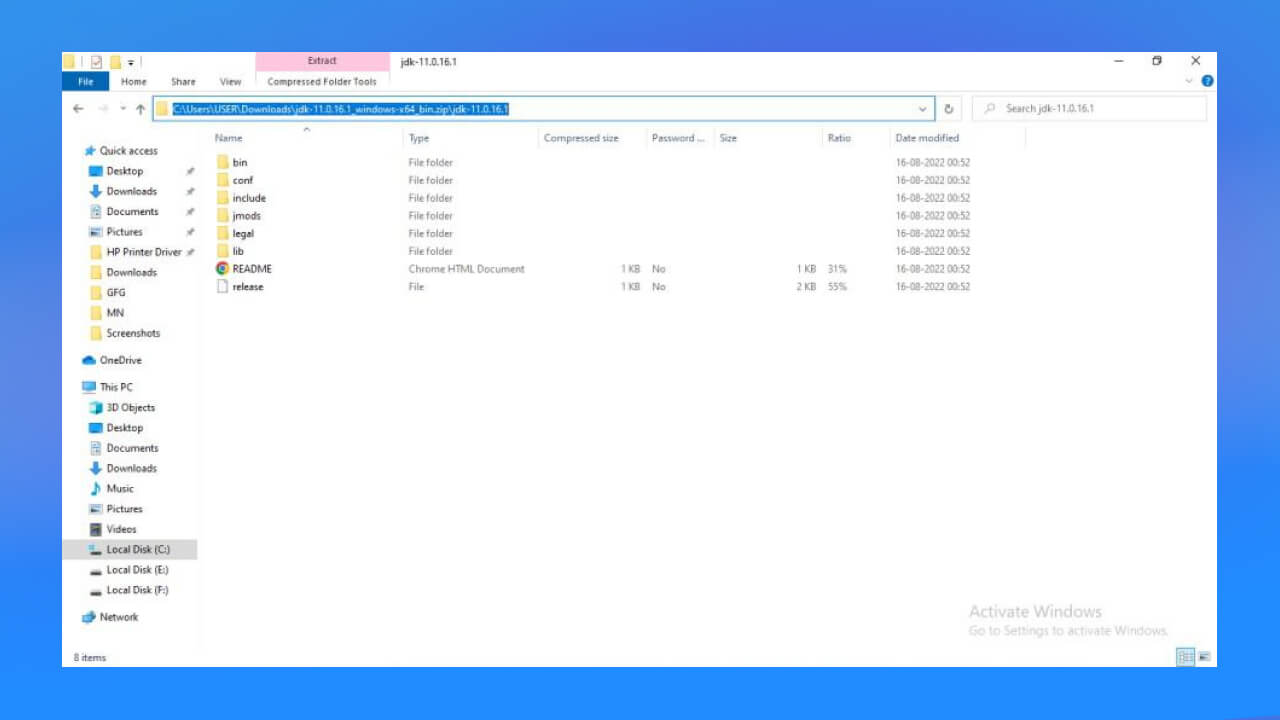Click the Network icon in sidebar

tap(89, 617)
